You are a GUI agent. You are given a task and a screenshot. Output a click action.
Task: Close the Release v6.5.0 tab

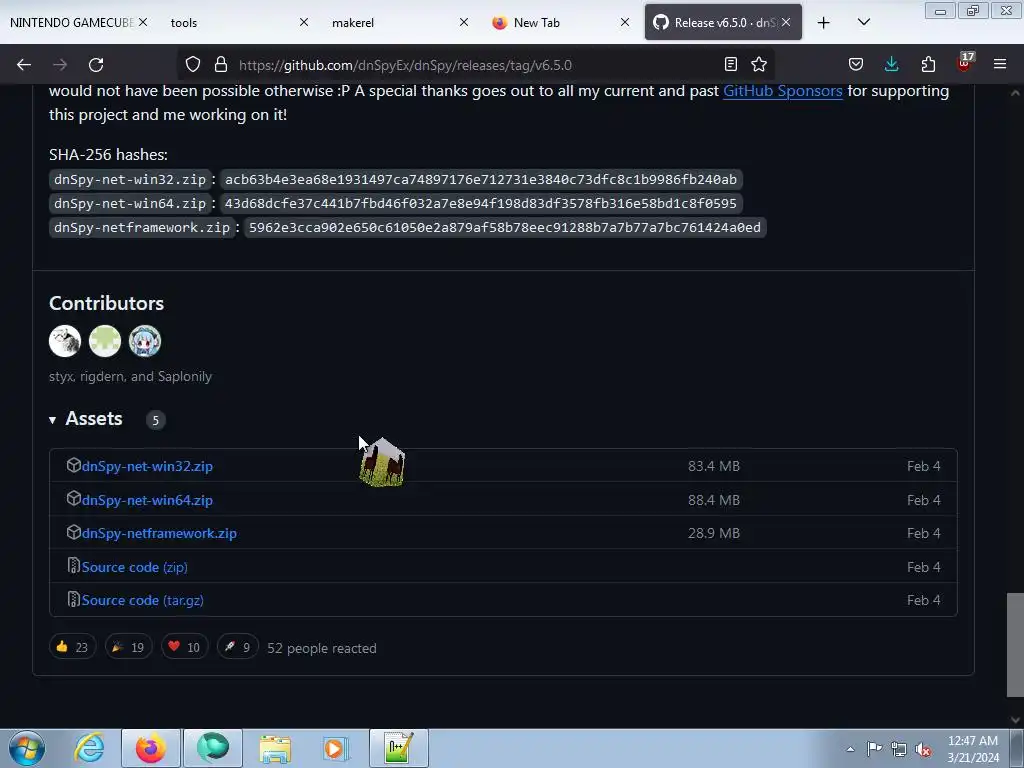786,22
